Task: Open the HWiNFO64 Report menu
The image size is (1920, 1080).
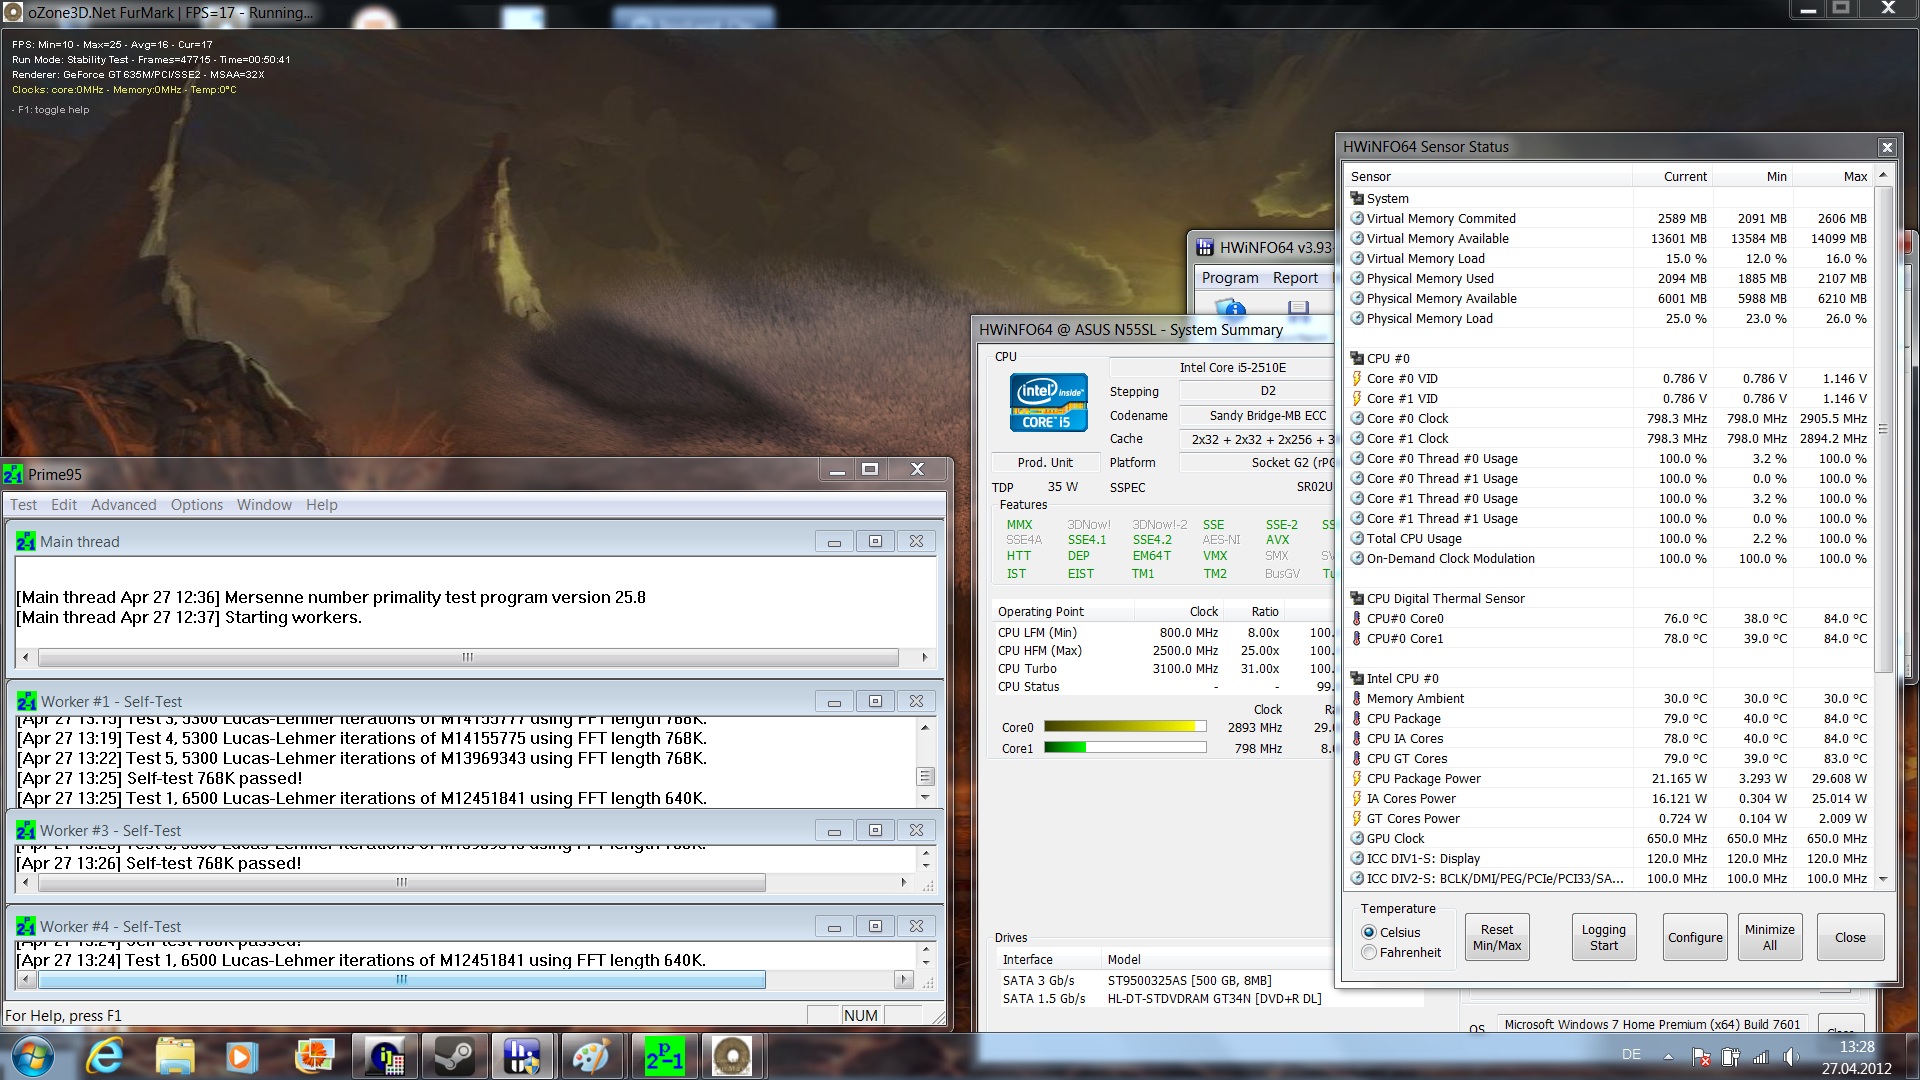Action: pos(1295,278)
